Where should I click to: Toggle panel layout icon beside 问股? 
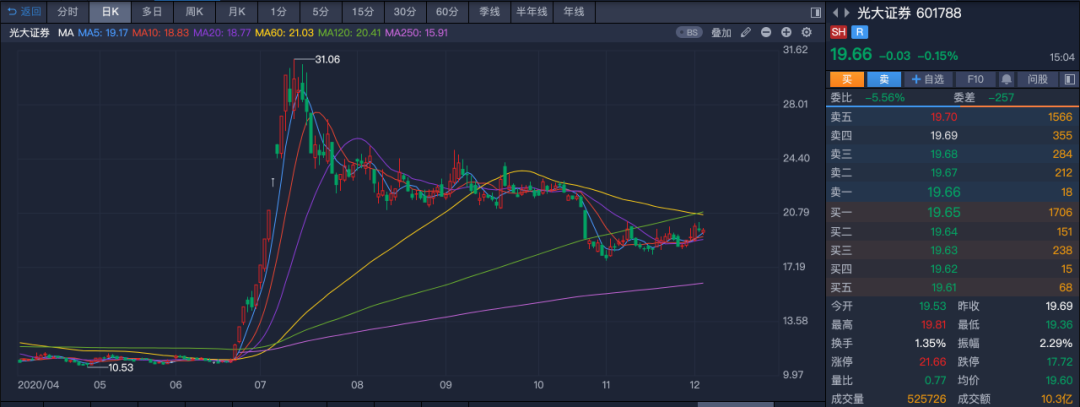point(1069,79)
